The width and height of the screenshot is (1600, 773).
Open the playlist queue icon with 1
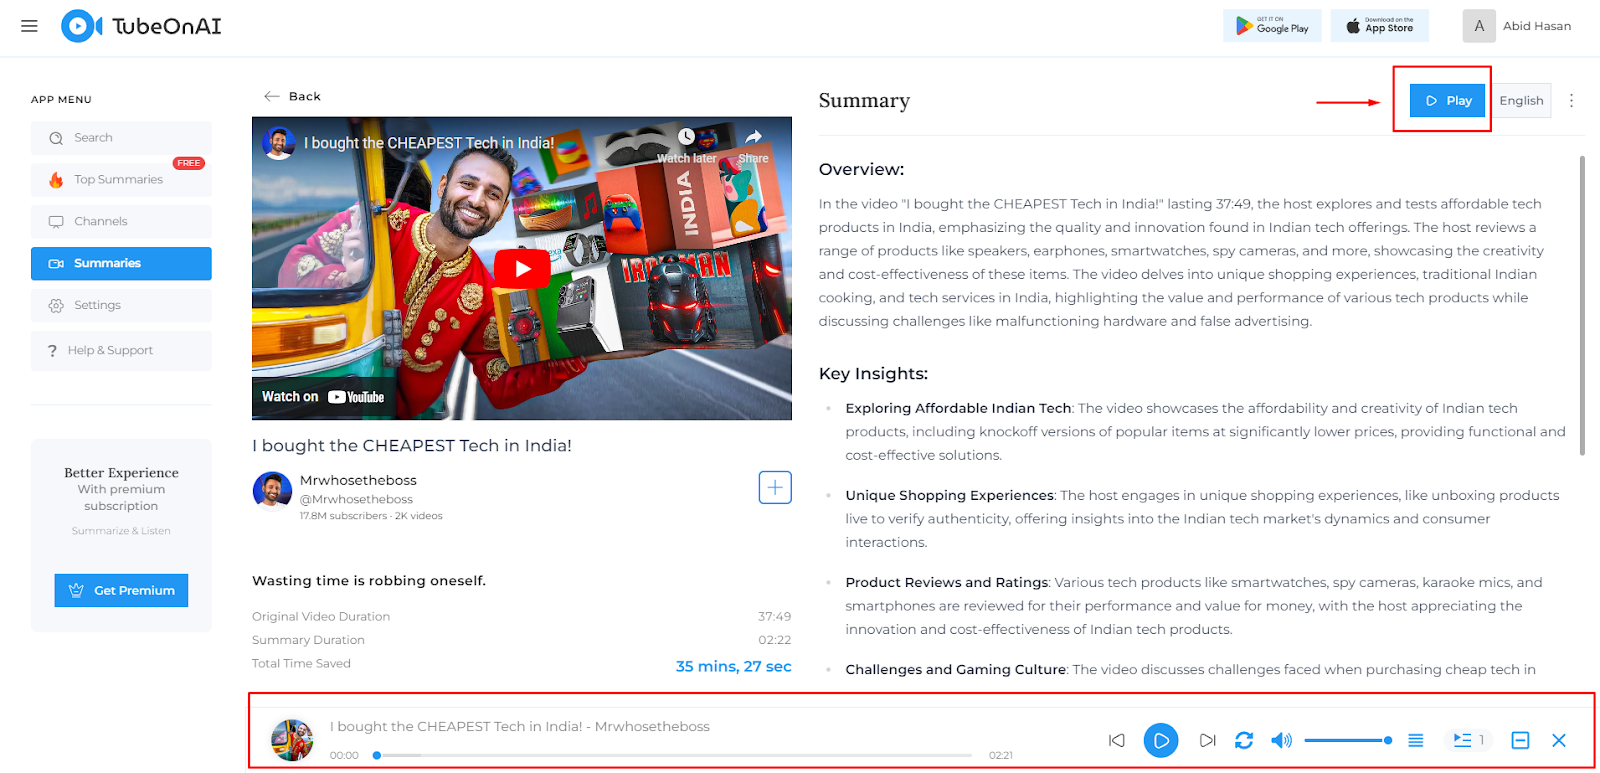[x=1468, y=740]
